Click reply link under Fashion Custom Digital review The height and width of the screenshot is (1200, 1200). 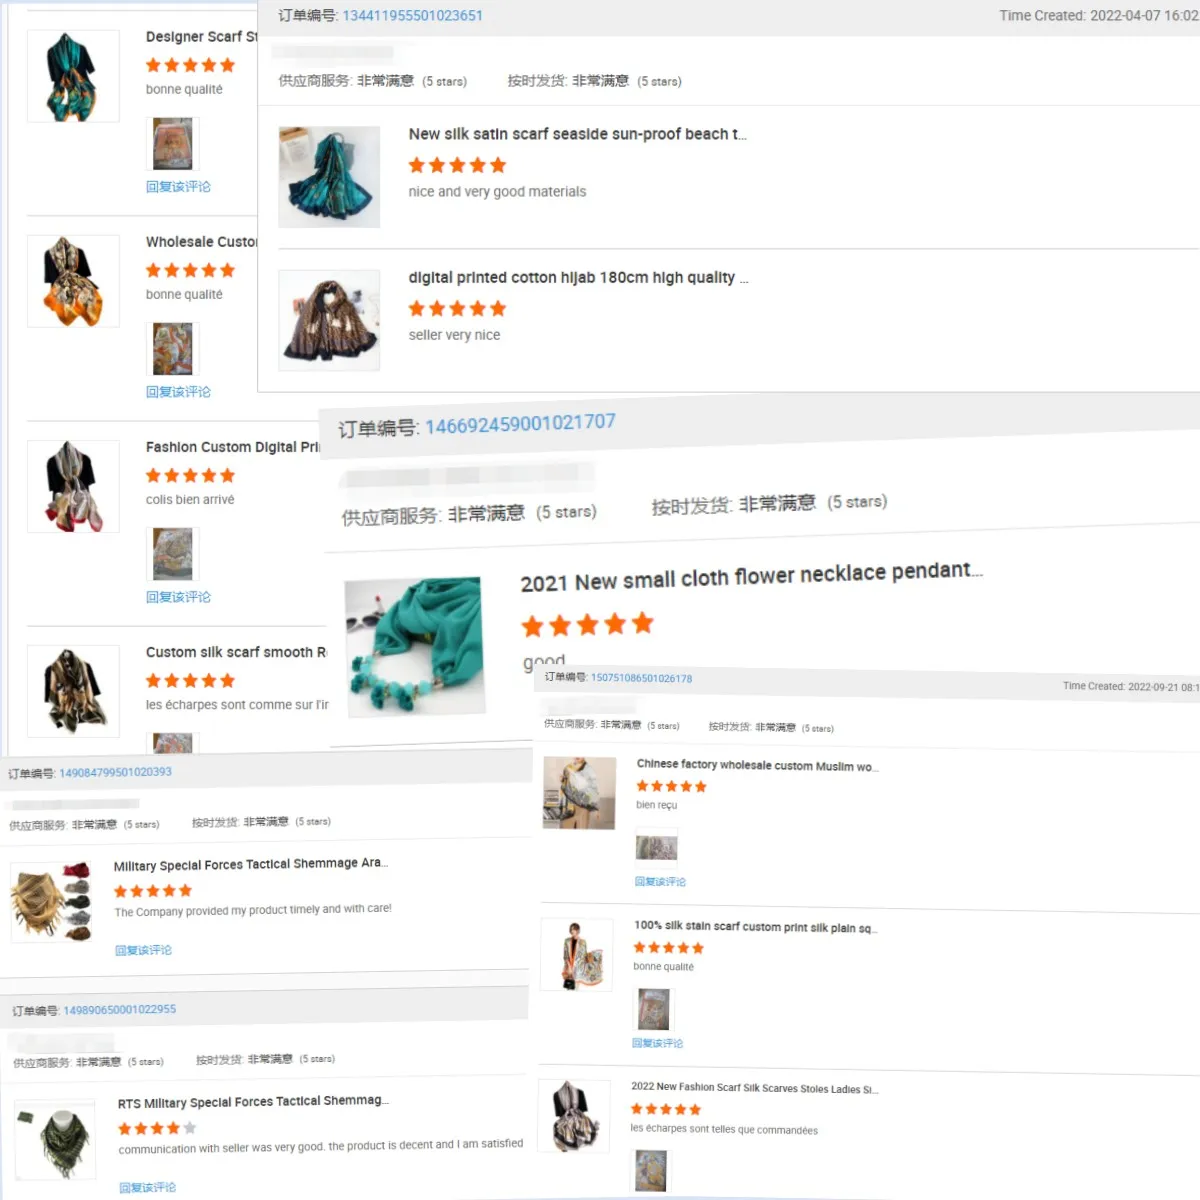pyautogui.click(x=178, y=597)
